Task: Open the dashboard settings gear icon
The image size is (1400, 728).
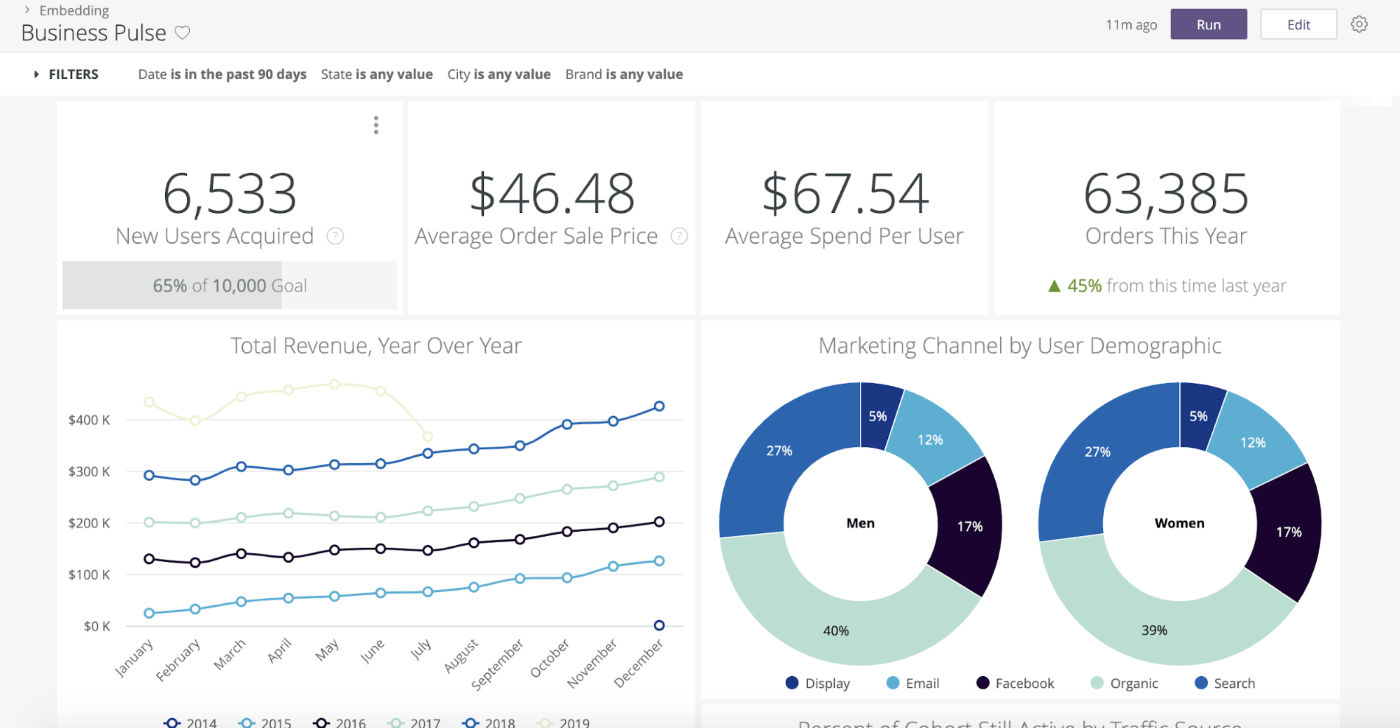Action: pos(1359,23)
